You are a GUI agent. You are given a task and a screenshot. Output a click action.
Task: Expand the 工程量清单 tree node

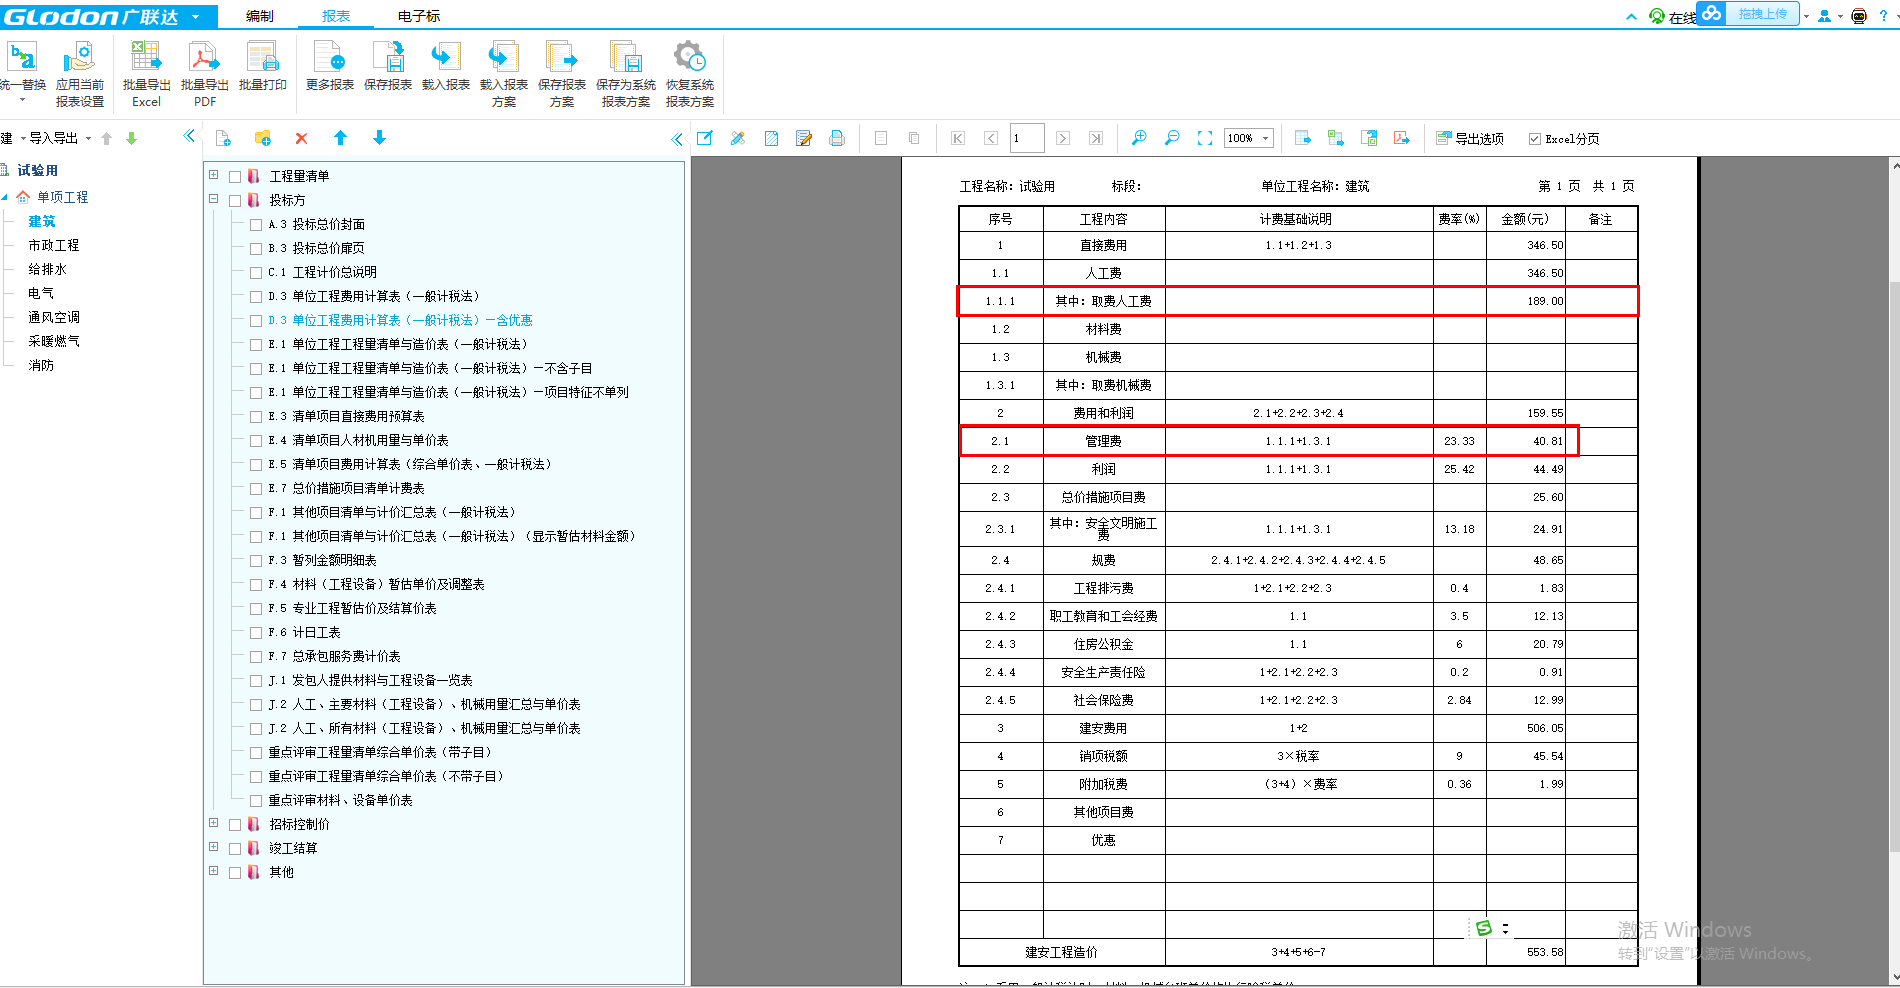(213, 175)
